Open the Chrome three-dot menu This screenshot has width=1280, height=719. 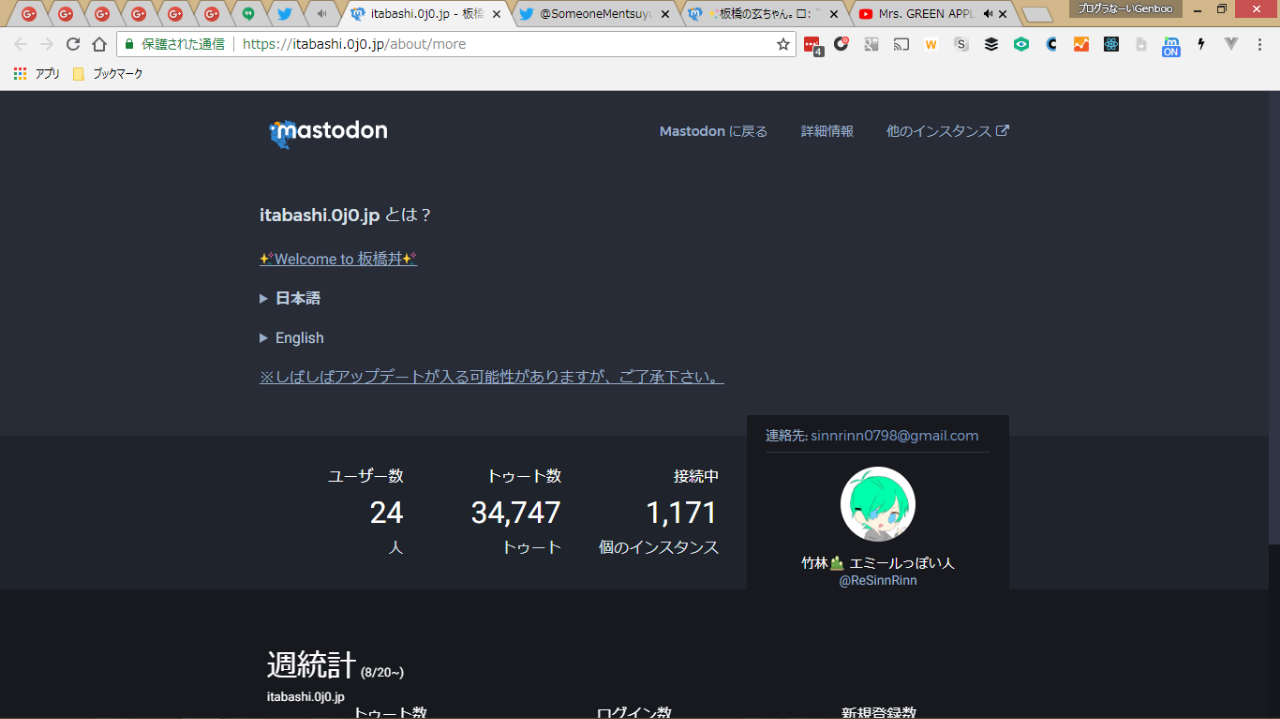1259,44
